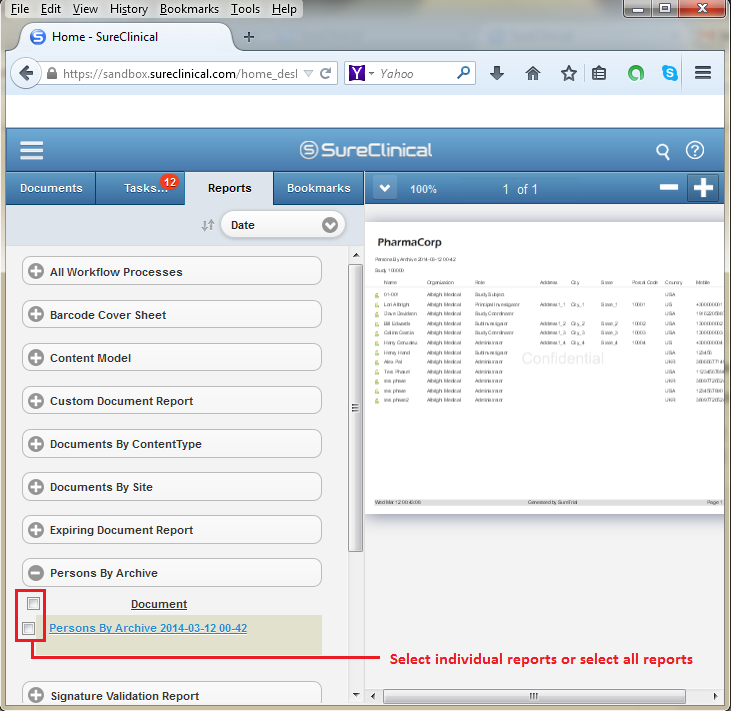
Task: Click the preview horizontal scrollbar thumb
Action: [x=534, y=696]
